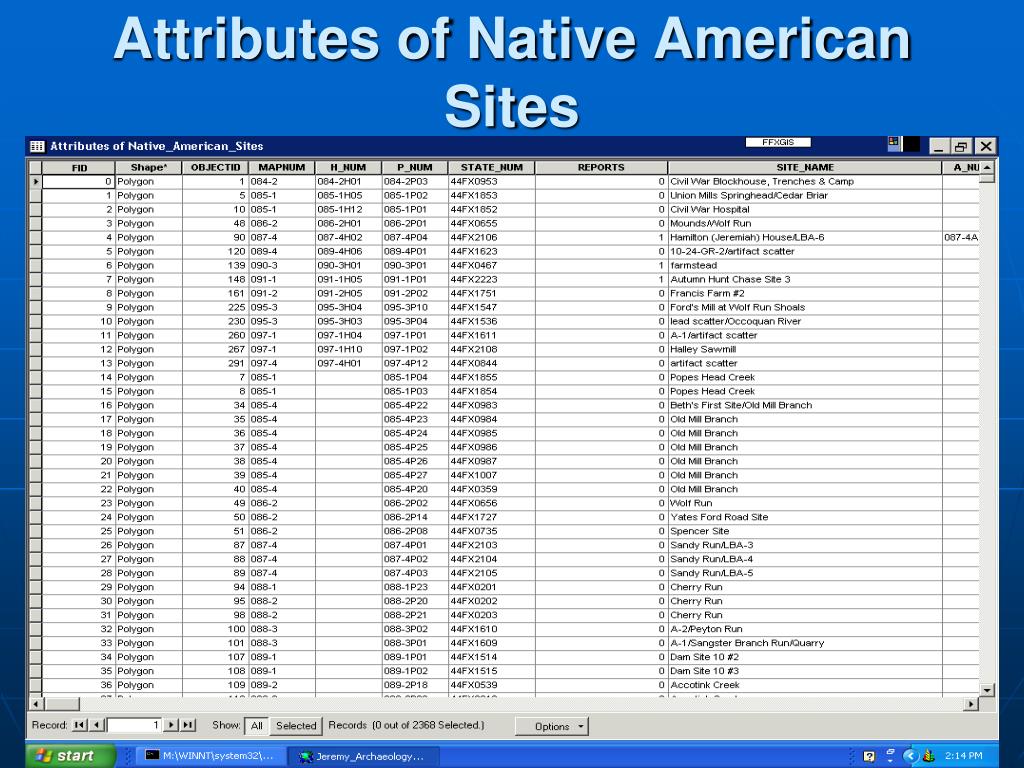The width and height of the screenshot is (1024, 768).
Task: Click the horizontal scrollbar thumb
Action: click(x=62, y=704)
